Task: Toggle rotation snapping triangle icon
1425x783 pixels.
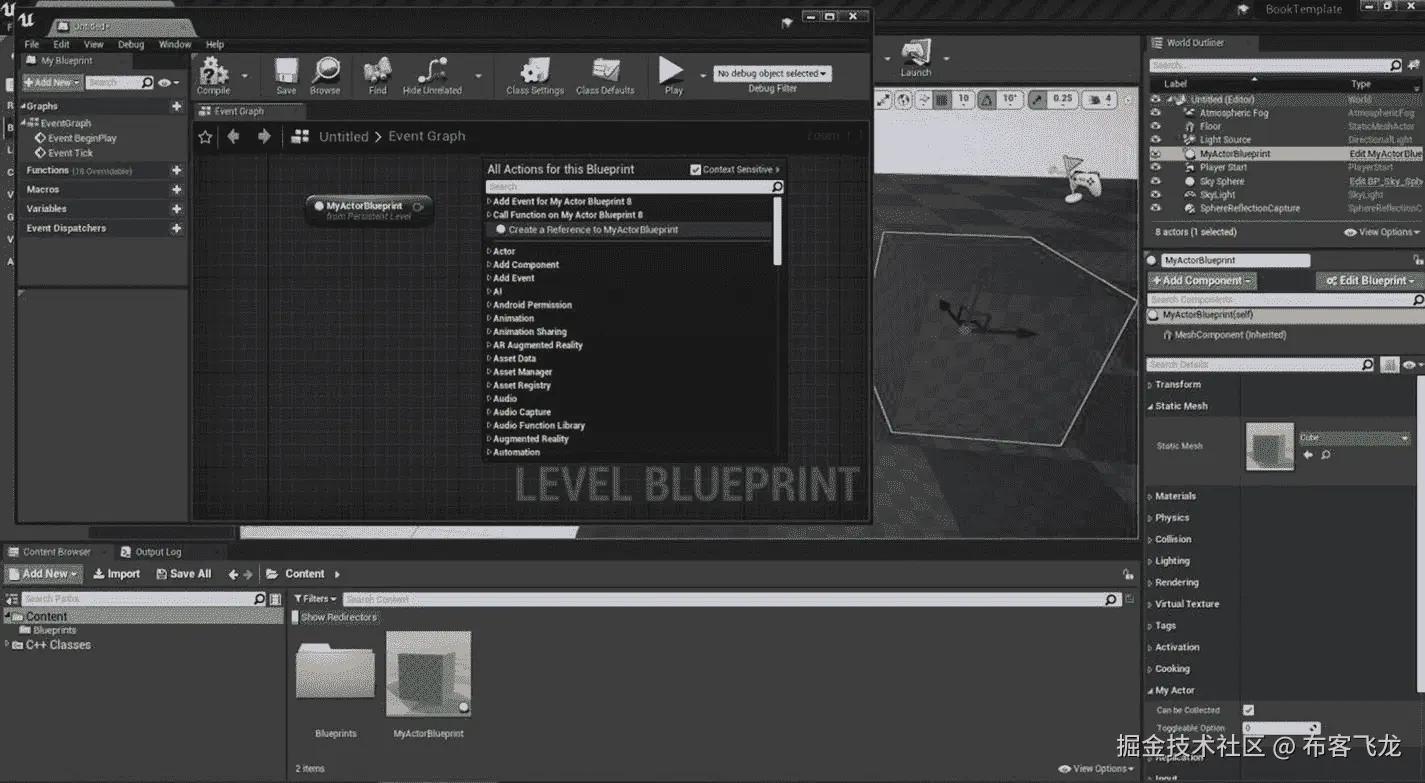Action: [986, 100]
